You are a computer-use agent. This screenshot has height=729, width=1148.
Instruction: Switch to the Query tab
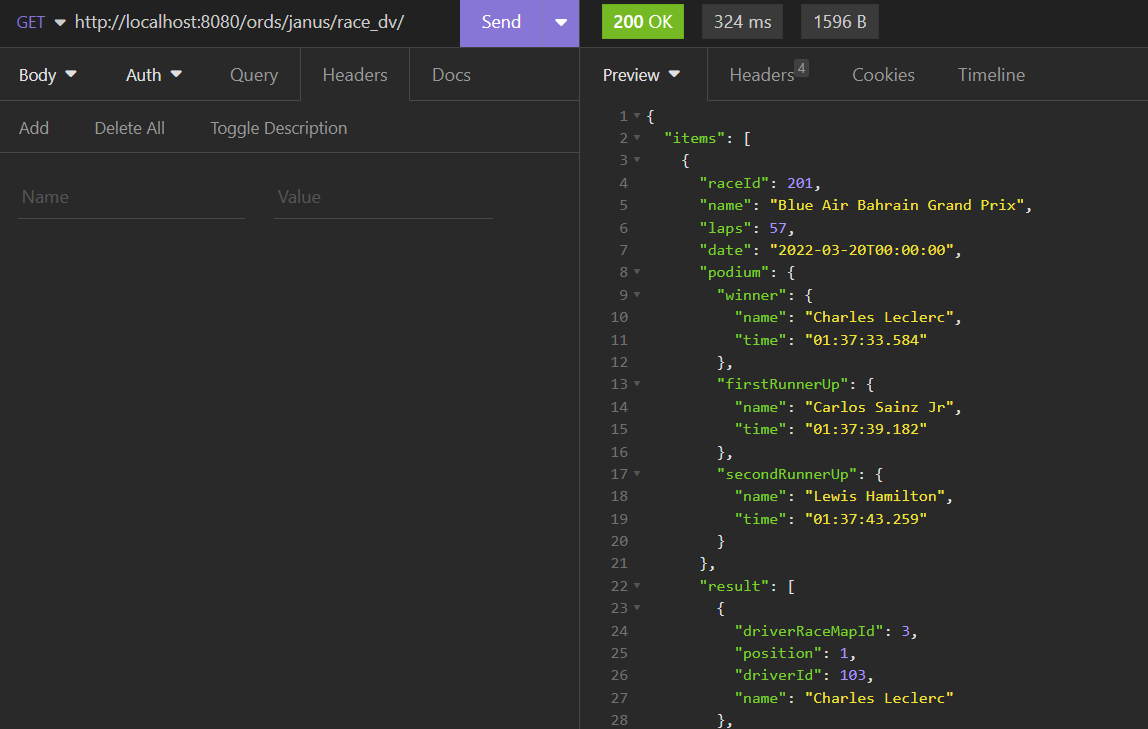[x=254, y=75]
